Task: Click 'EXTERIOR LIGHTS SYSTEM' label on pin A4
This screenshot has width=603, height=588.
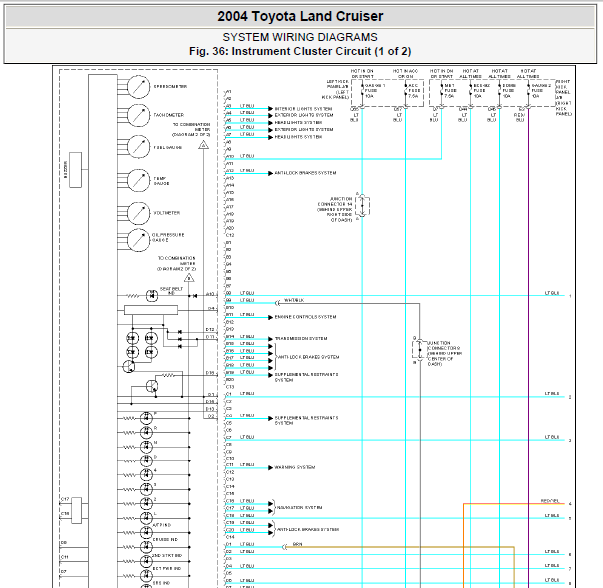Action: (x=304, y=115)
